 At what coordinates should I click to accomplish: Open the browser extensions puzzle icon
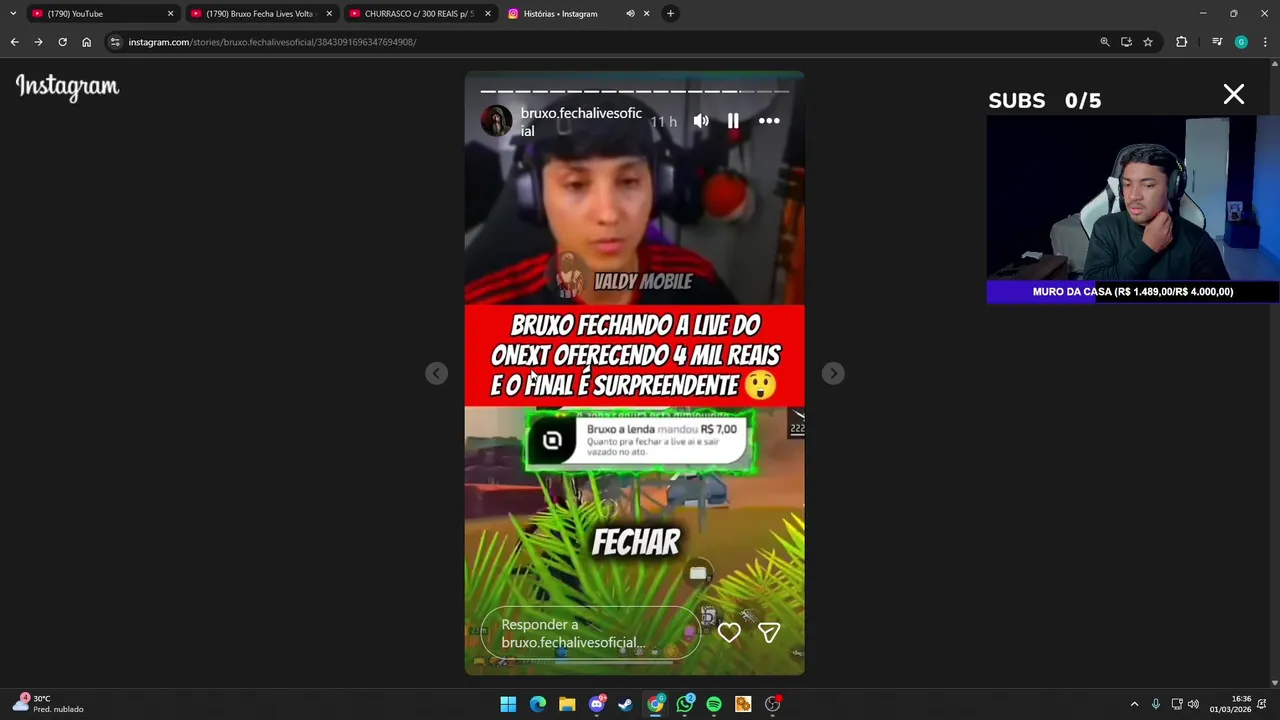pyautogui.click(x=1182, y=42)
